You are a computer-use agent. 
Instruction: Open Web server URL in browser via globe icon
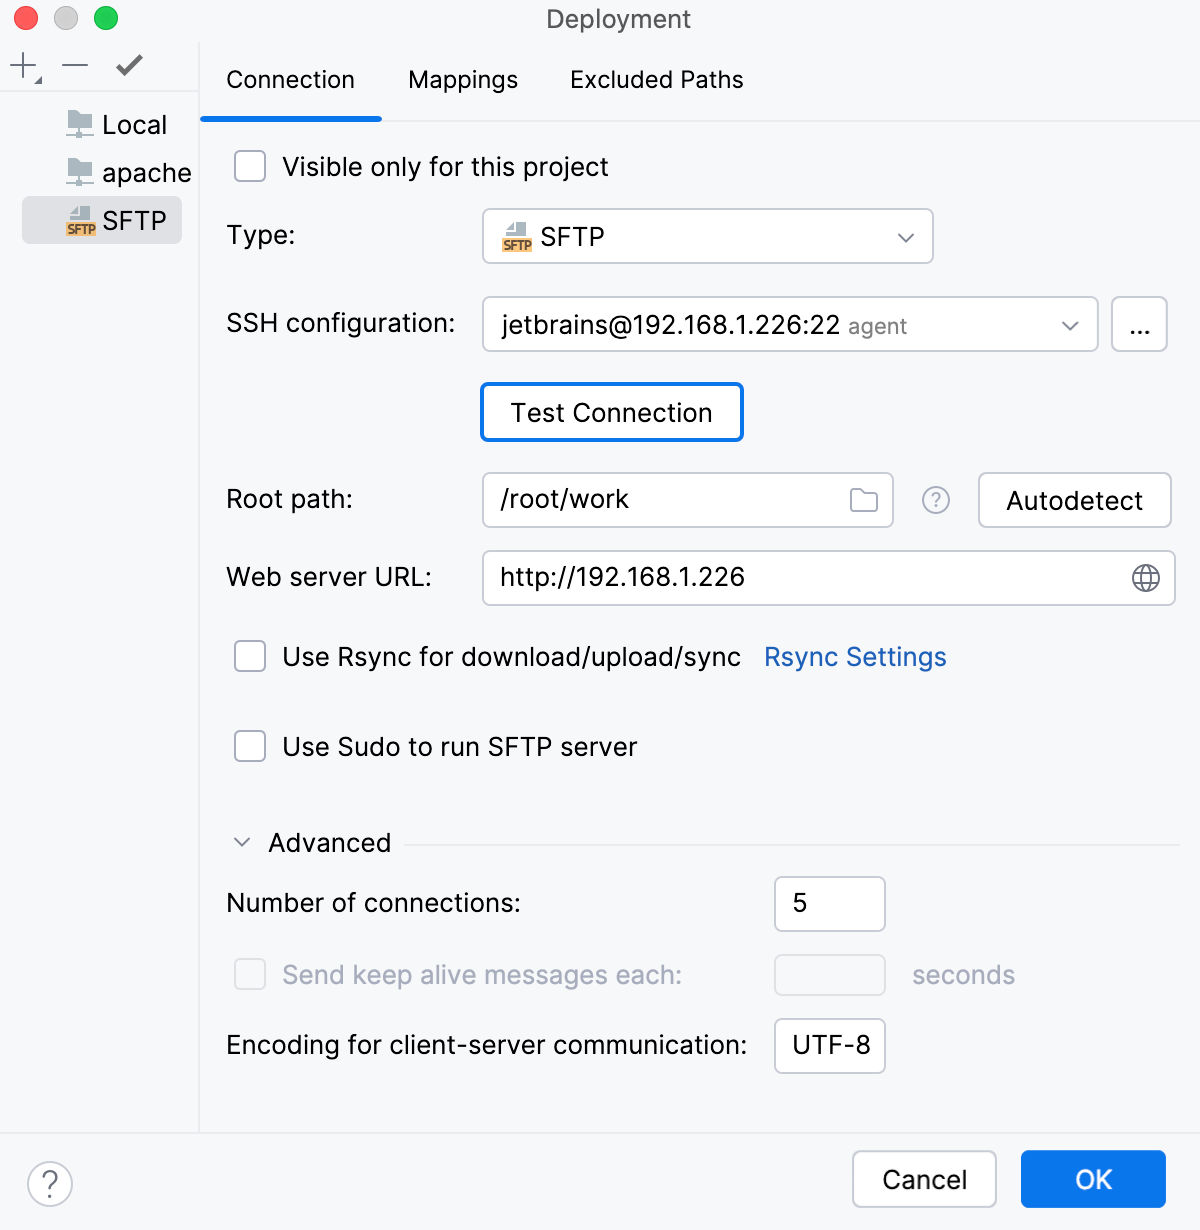point(1146,578)
